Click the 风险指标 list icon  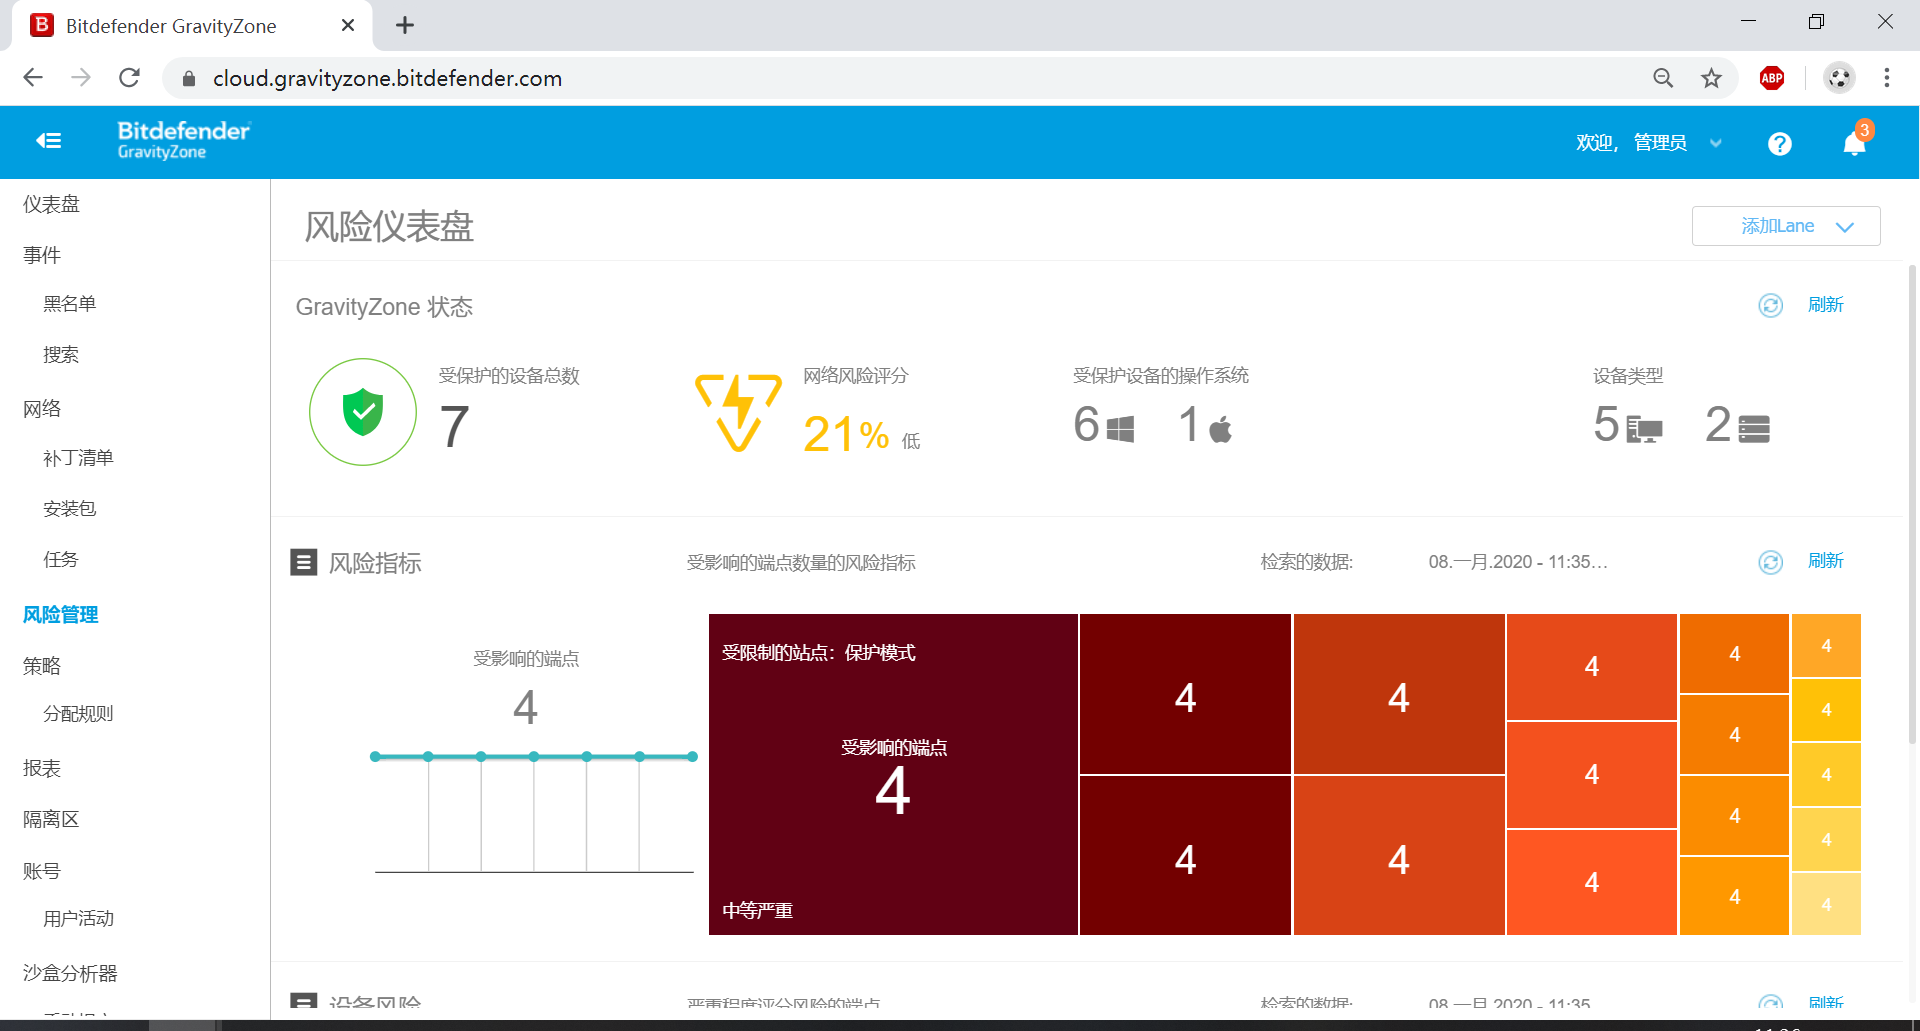[303, 562]
